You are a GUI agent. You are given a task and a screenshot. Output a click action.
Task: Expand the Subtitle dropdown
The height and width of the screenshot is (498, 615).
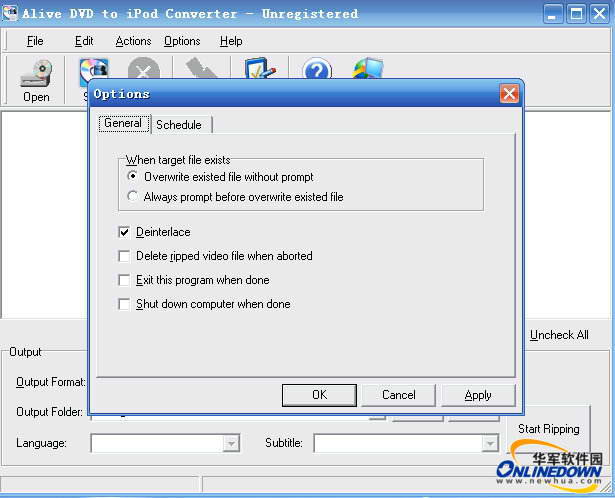coord(489,443)
